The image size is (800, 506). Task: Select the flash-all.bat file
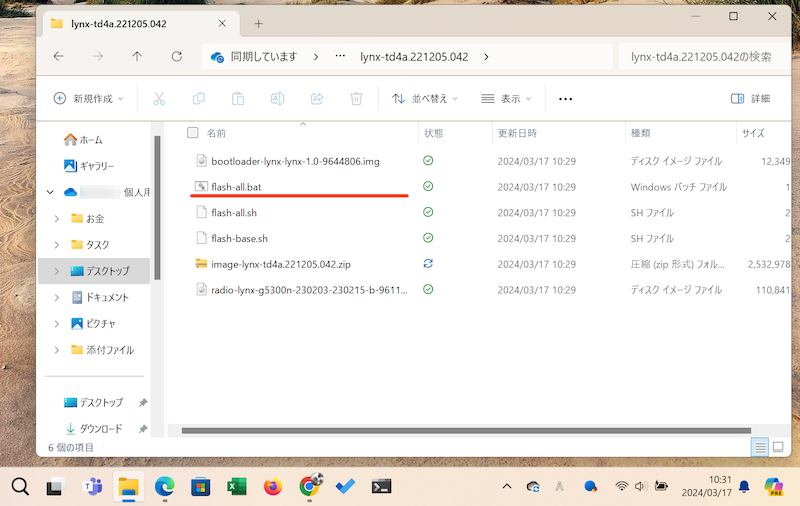pos(236,186)
